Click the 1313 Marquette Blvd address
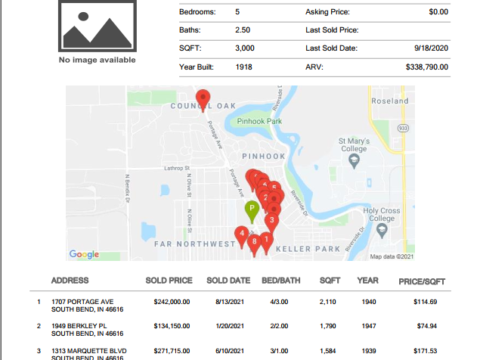The image size is (480, 360). pos(89,354)
